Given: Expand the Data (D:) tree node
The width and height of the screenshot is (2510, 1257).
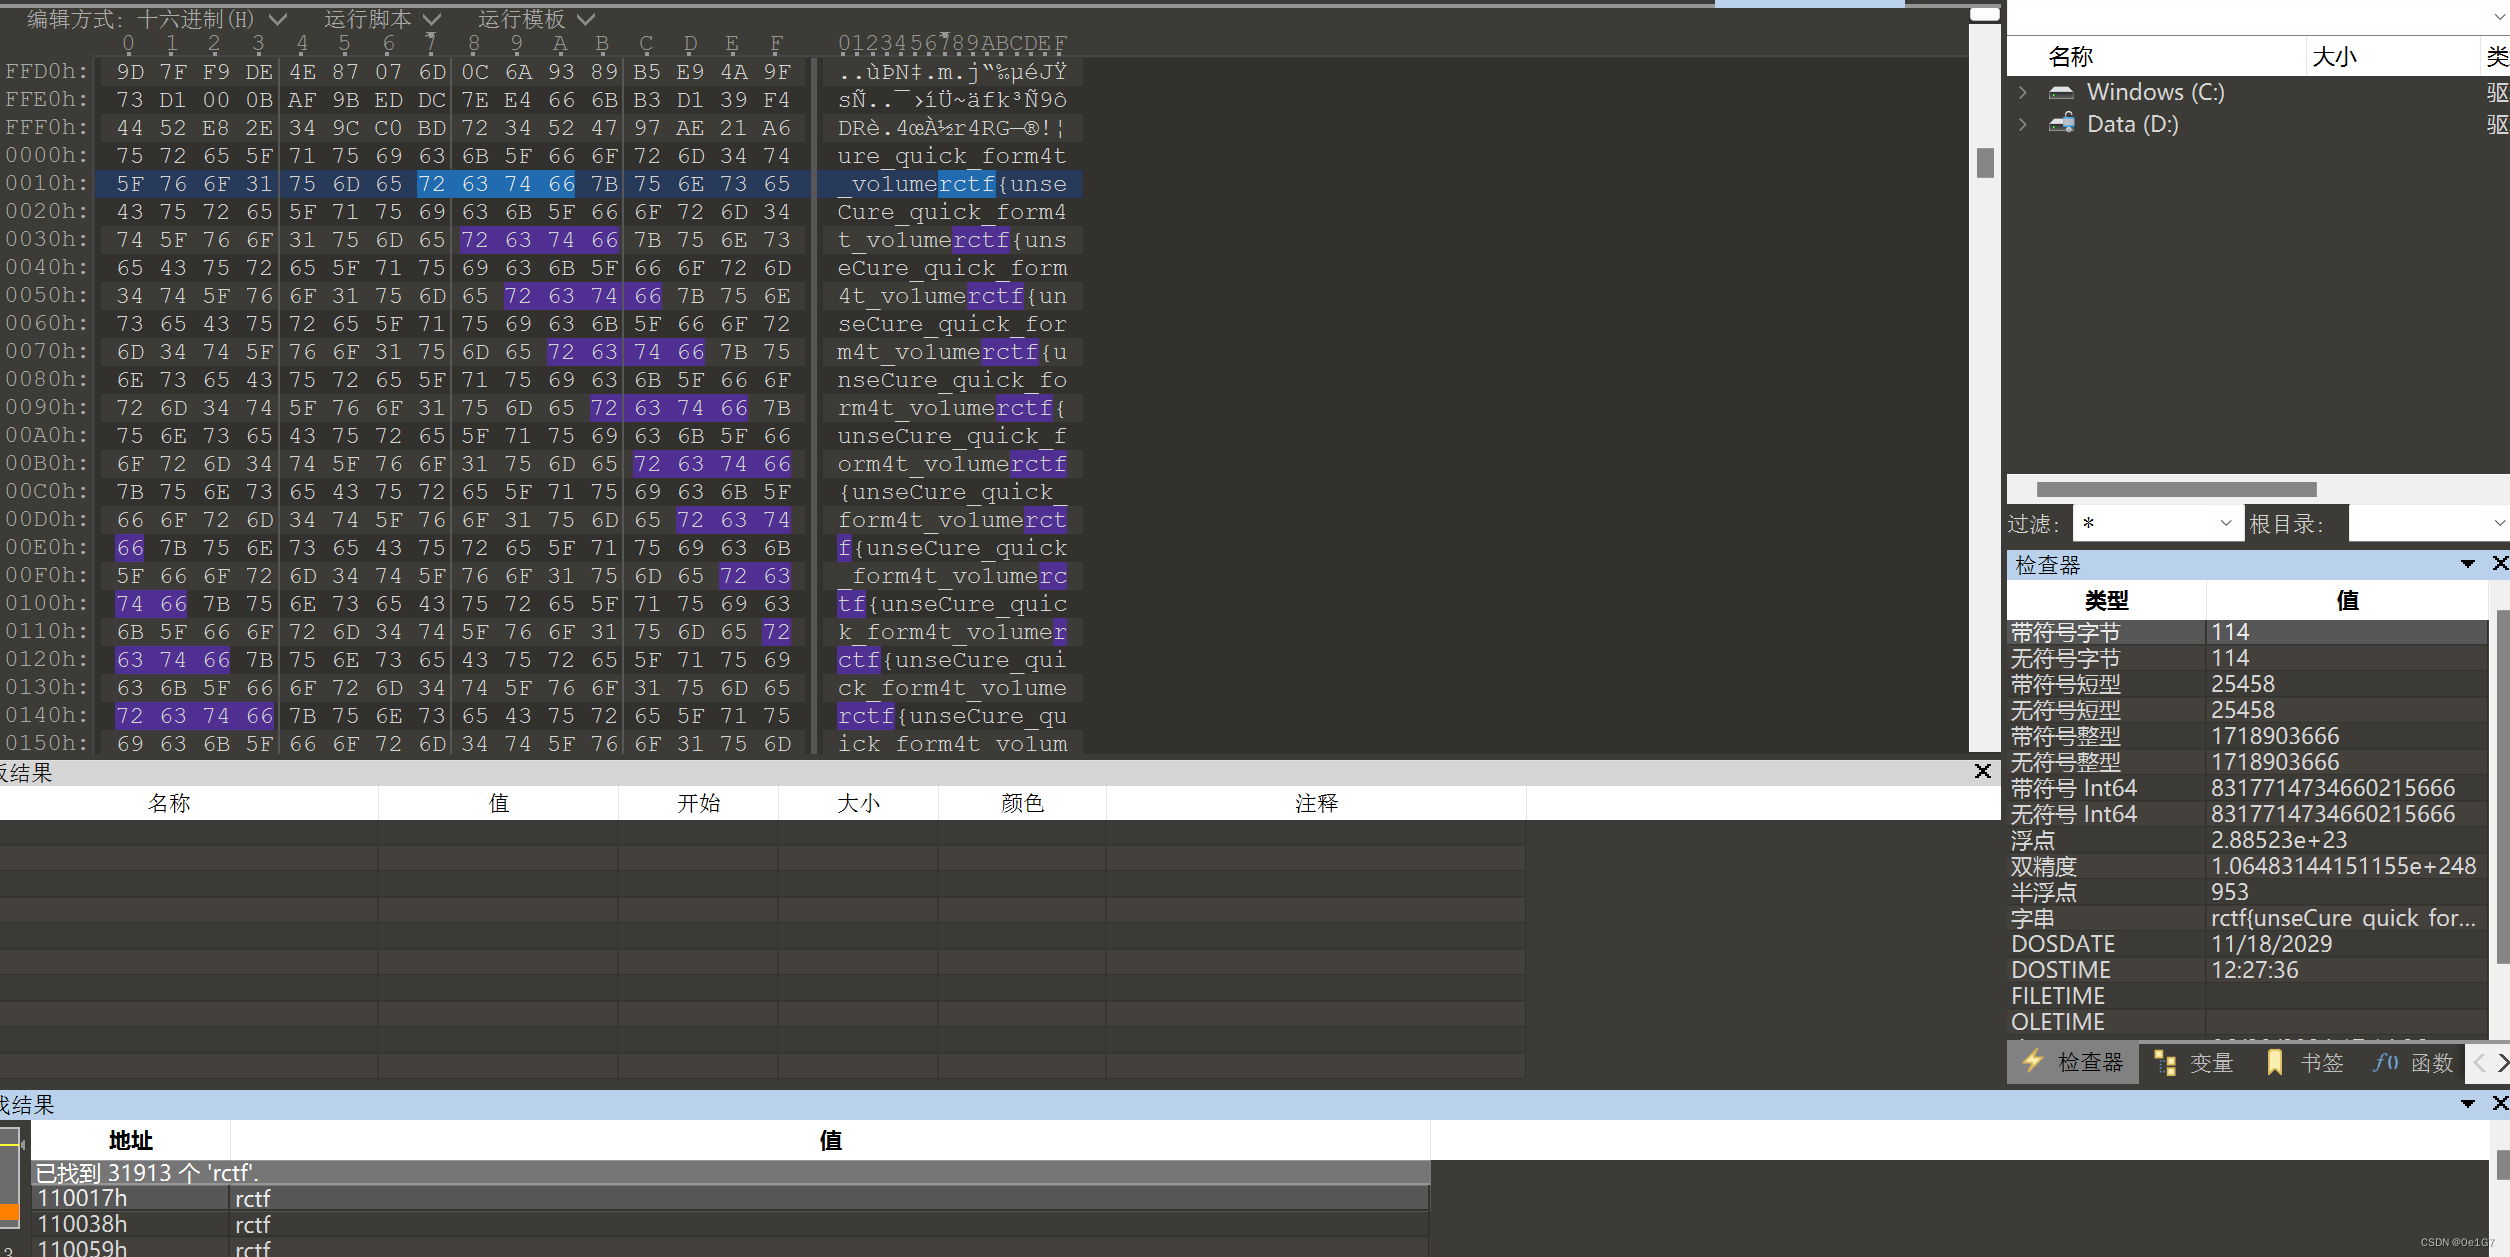Looking at the screenshot, I should 2022,124.
